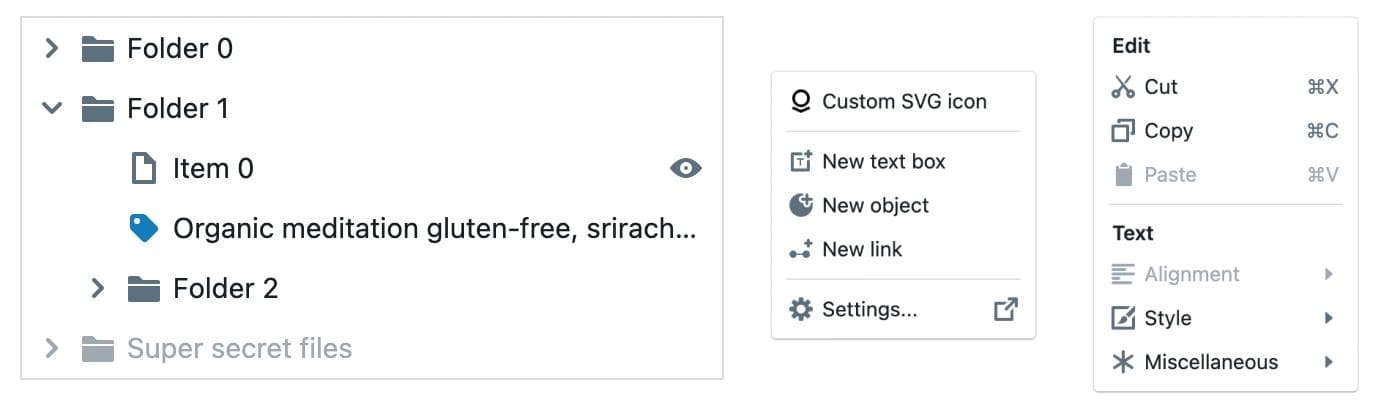Expand Folder 2 with its chevron
Screen dimensions: 1381x413
[98, 289]
